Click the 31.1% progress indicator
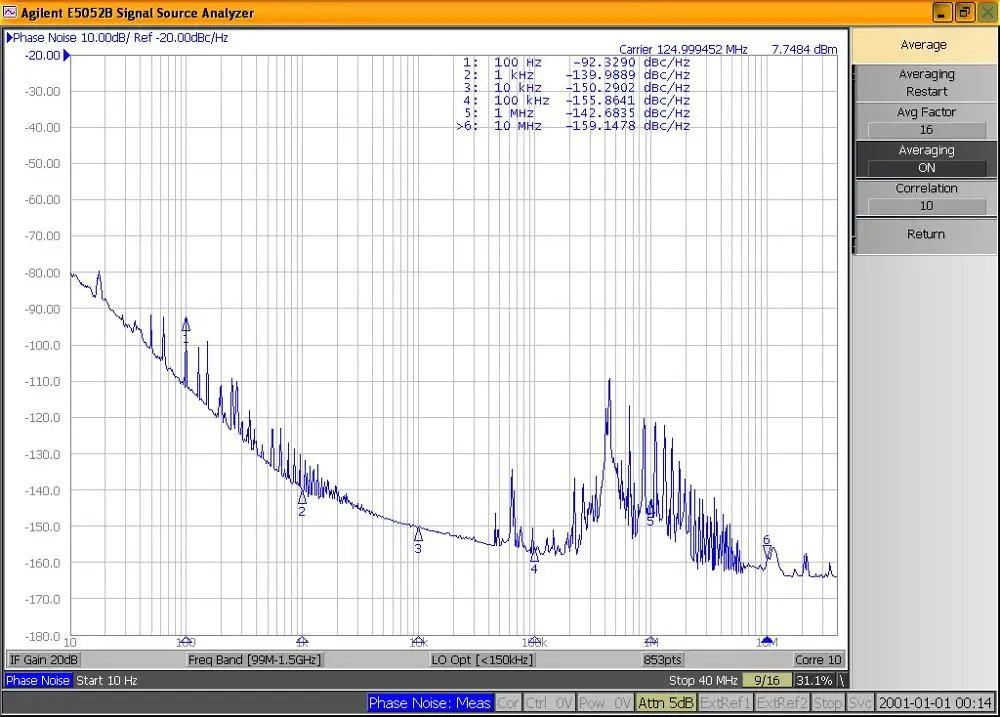The width and height of the screenshot is (1000, 717). click(x=814, y=680)
